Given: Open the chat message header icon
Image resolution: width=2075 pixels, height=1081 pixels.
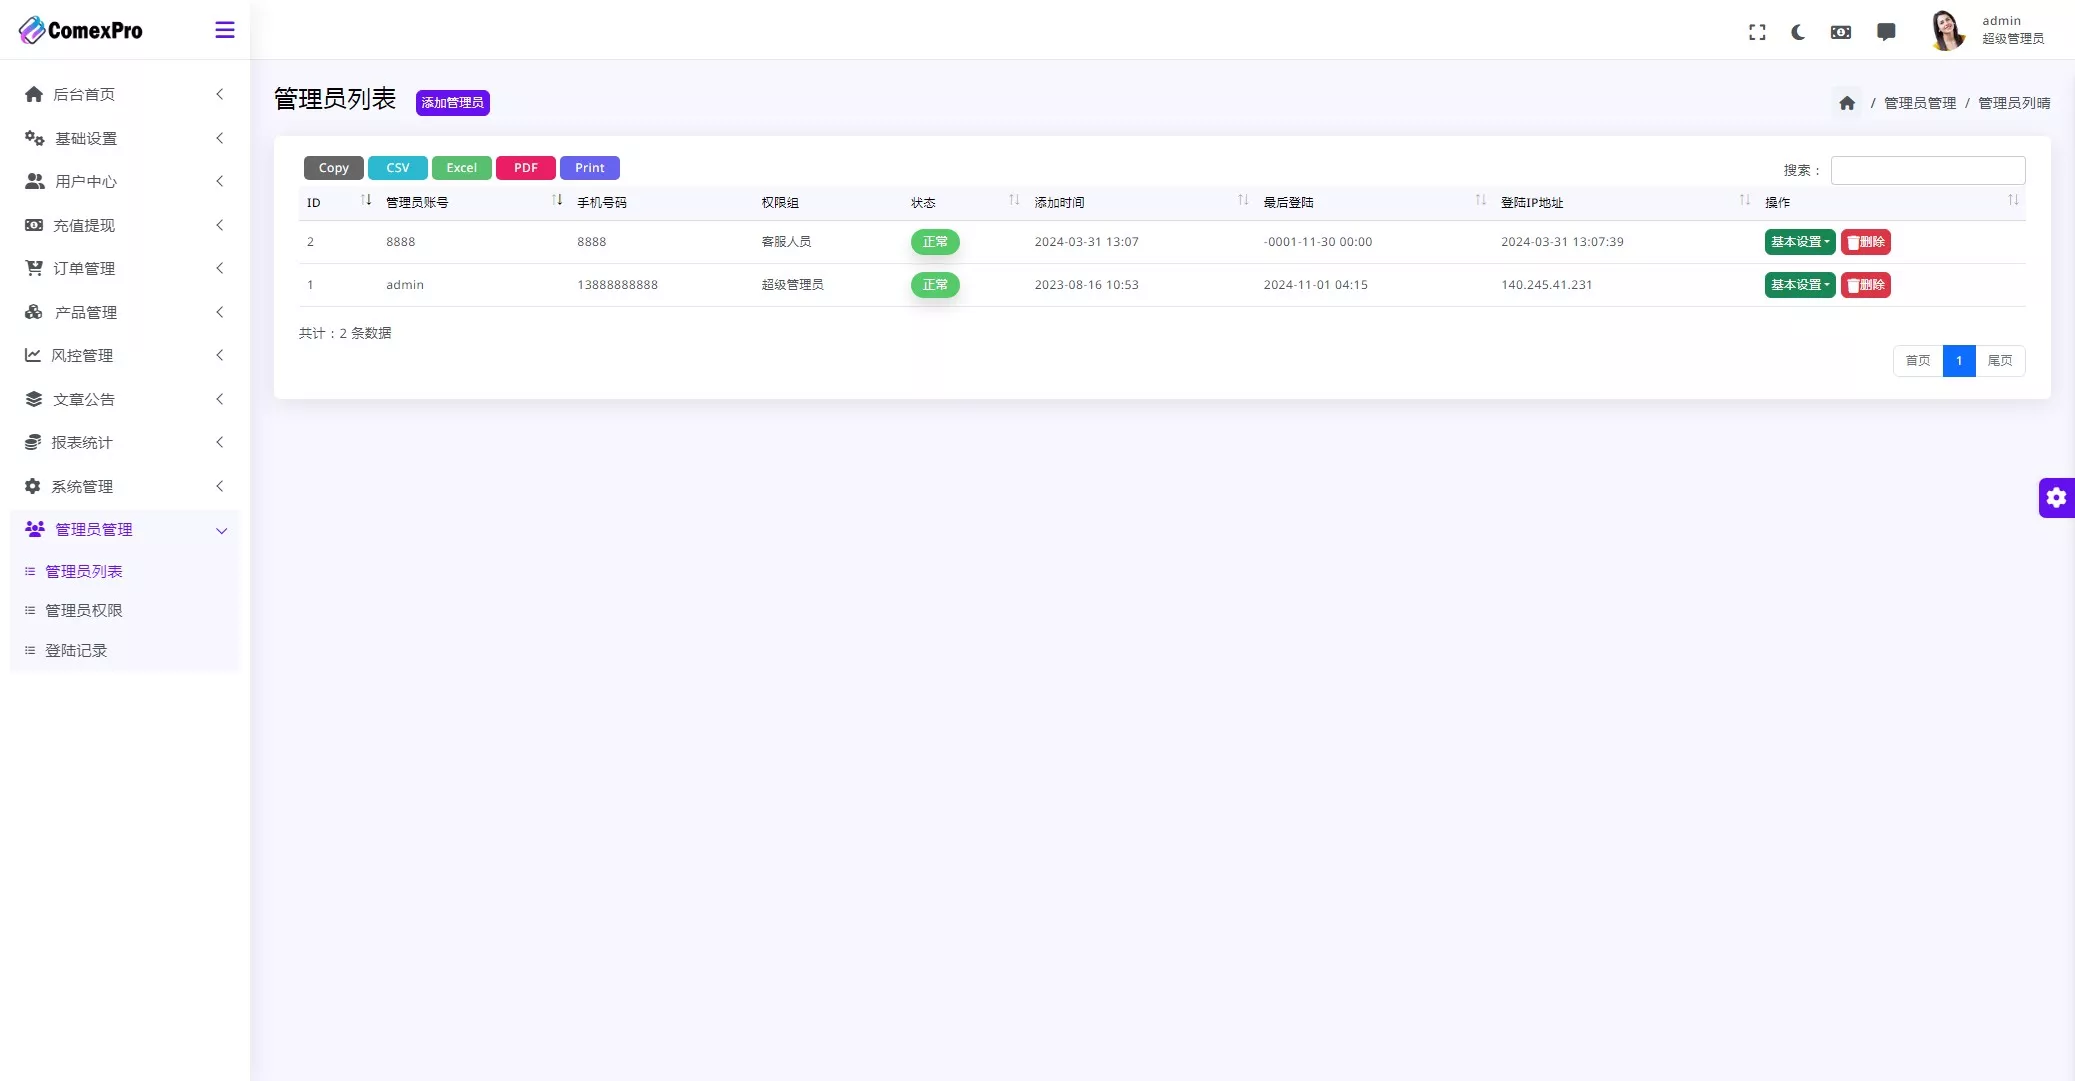Looking at the screenshot, I should coord(1886,32).
